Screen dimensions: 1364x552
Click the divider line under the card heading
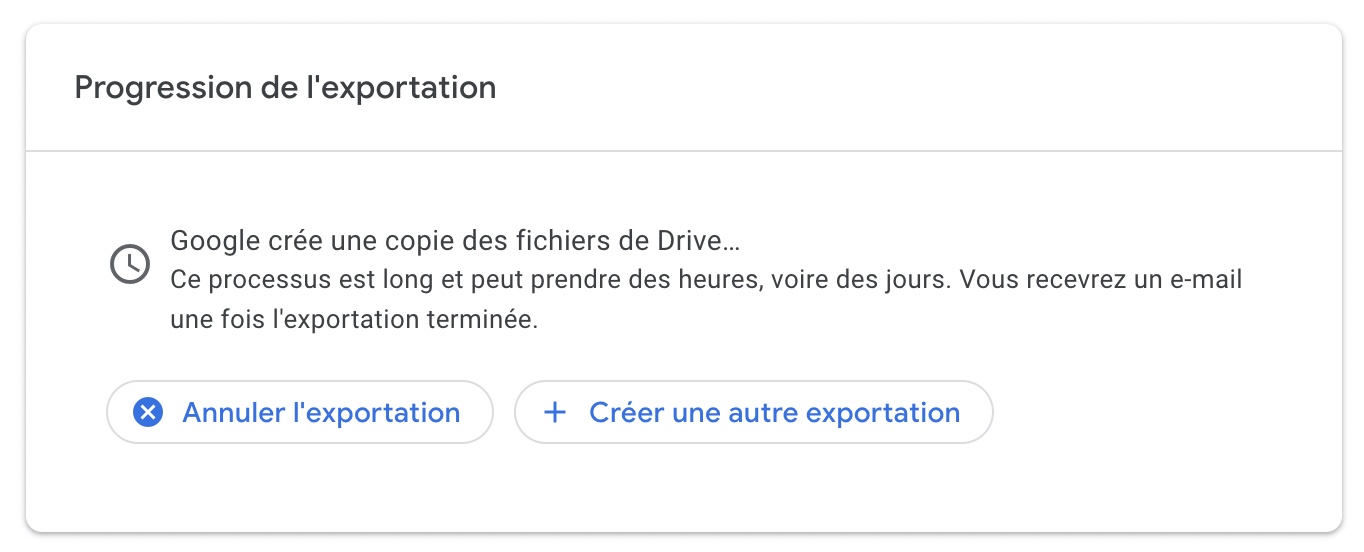pos(684,151)
